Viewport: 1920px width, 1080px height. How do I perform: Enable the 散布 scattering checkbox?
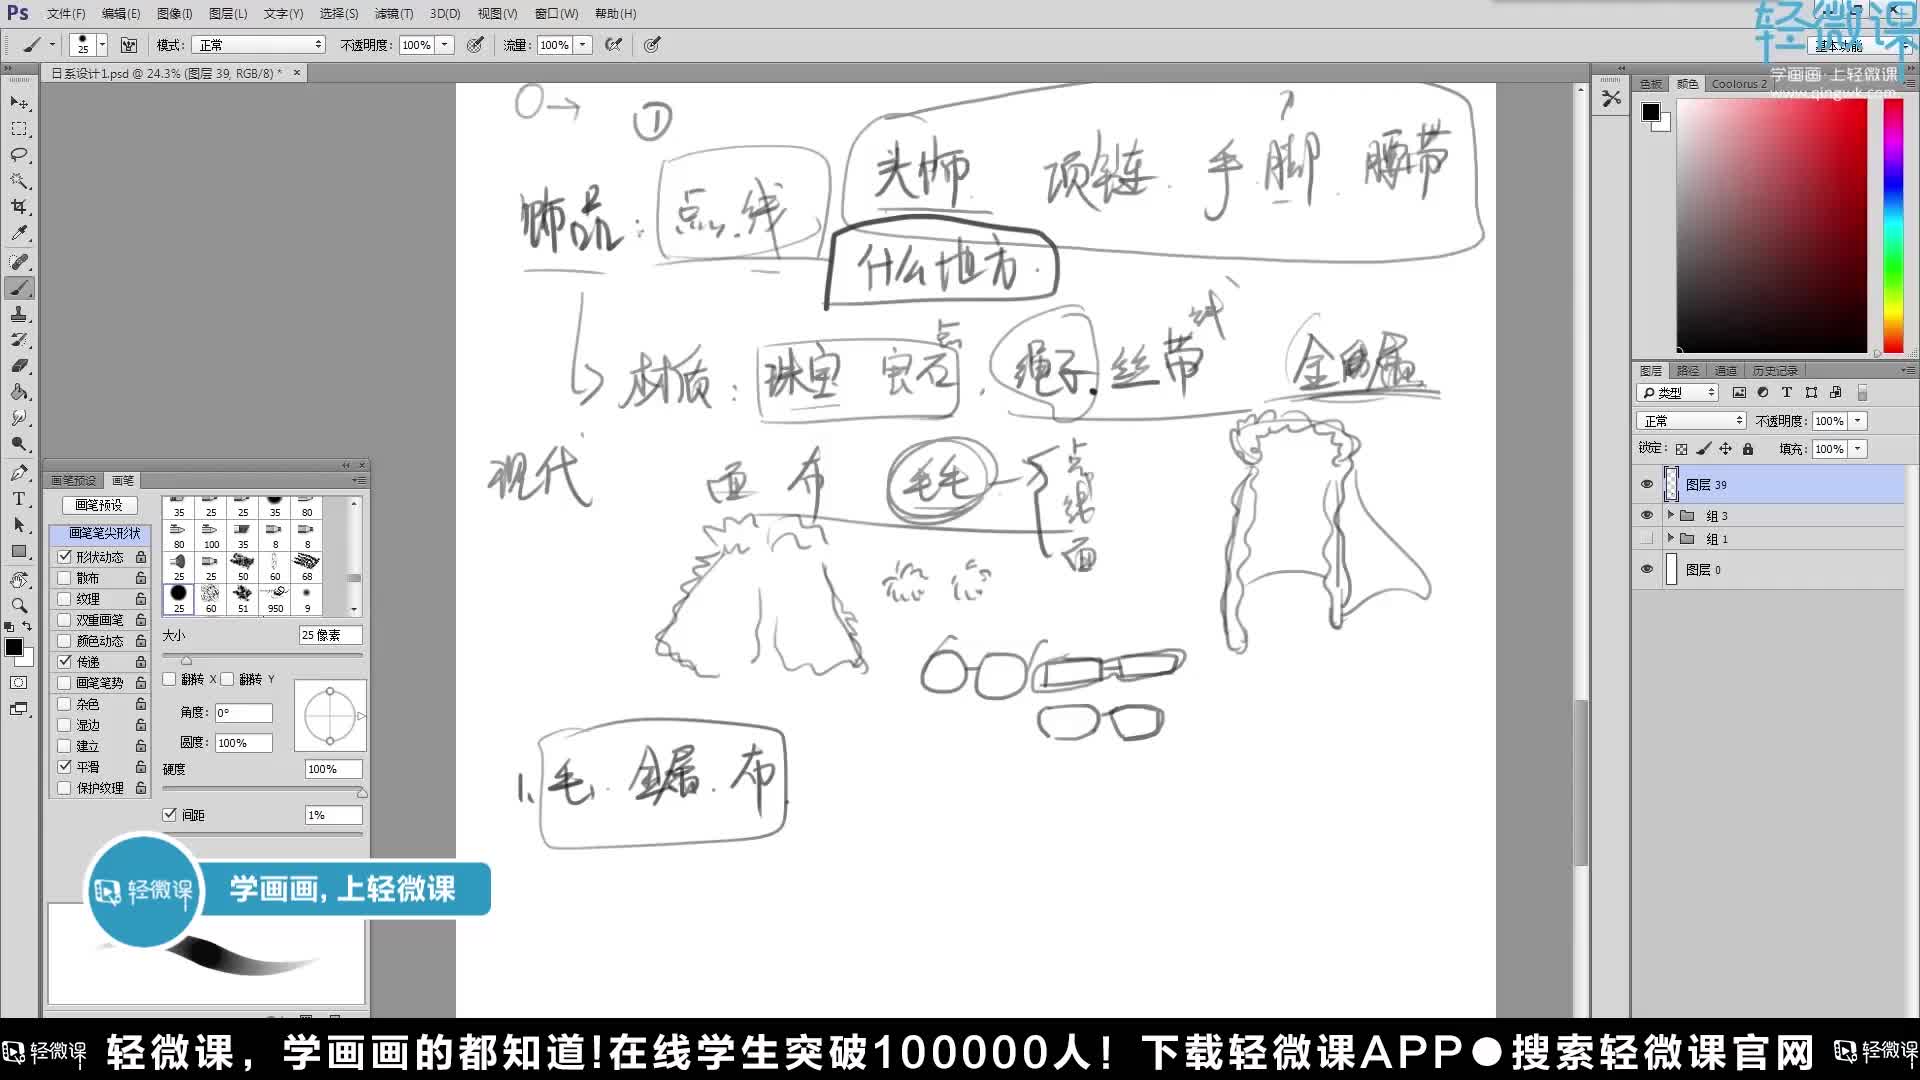pos(65,578)
